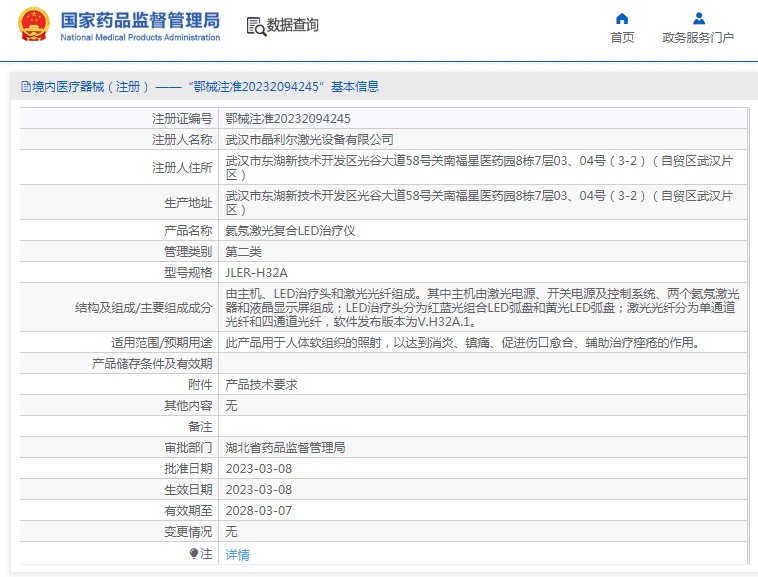Select the 生效日期 value 2023-03-08
This screenshot has height=577, width=758.
point(259,490)
